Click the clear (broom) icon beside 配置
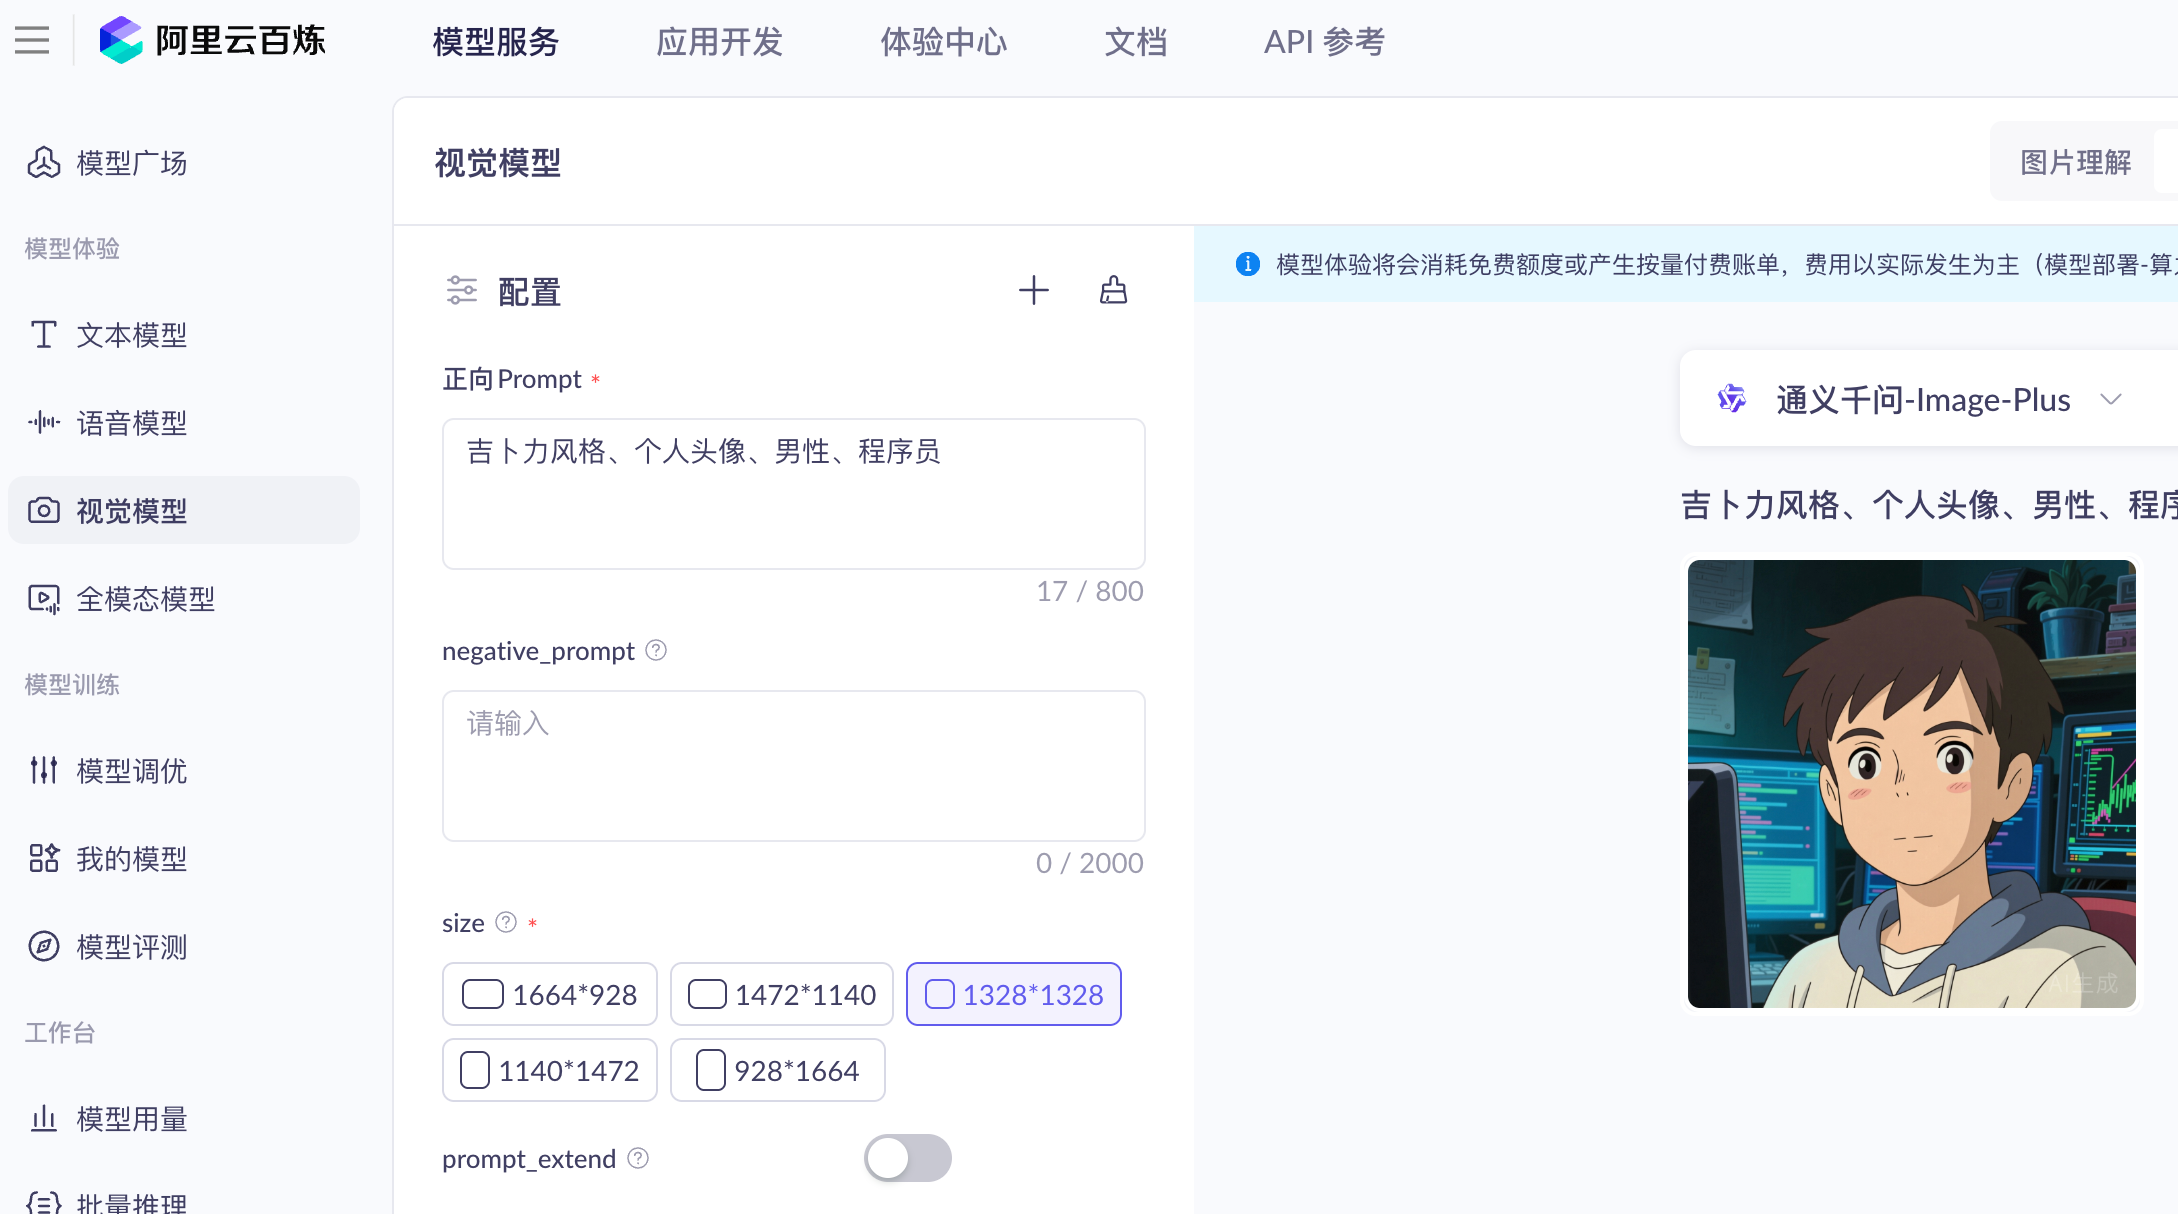 (1113, 290)
